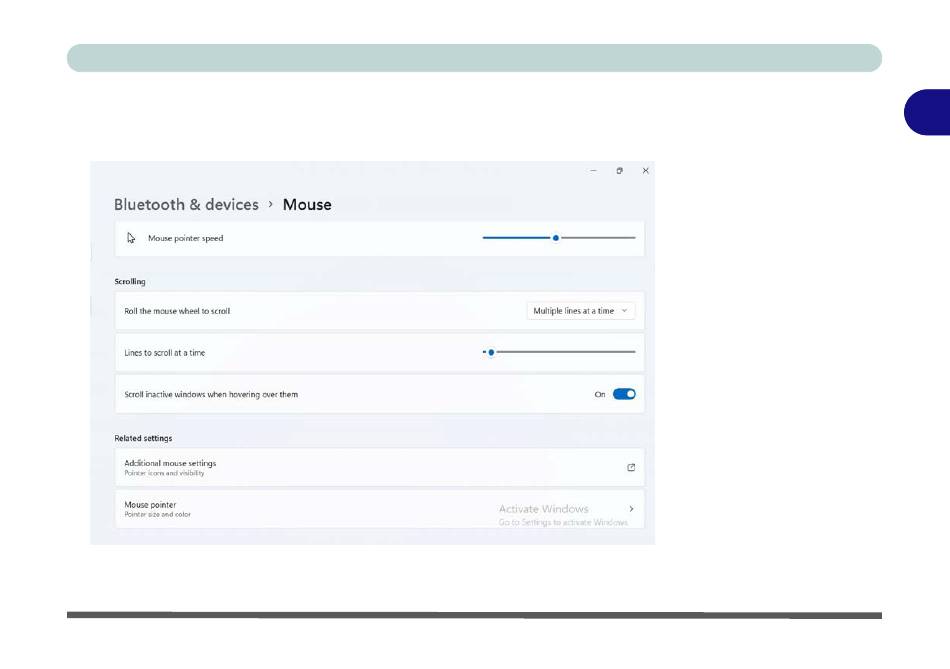Click the On label next to the toggle
Screen dimensions: 950x669
point(600,394)
